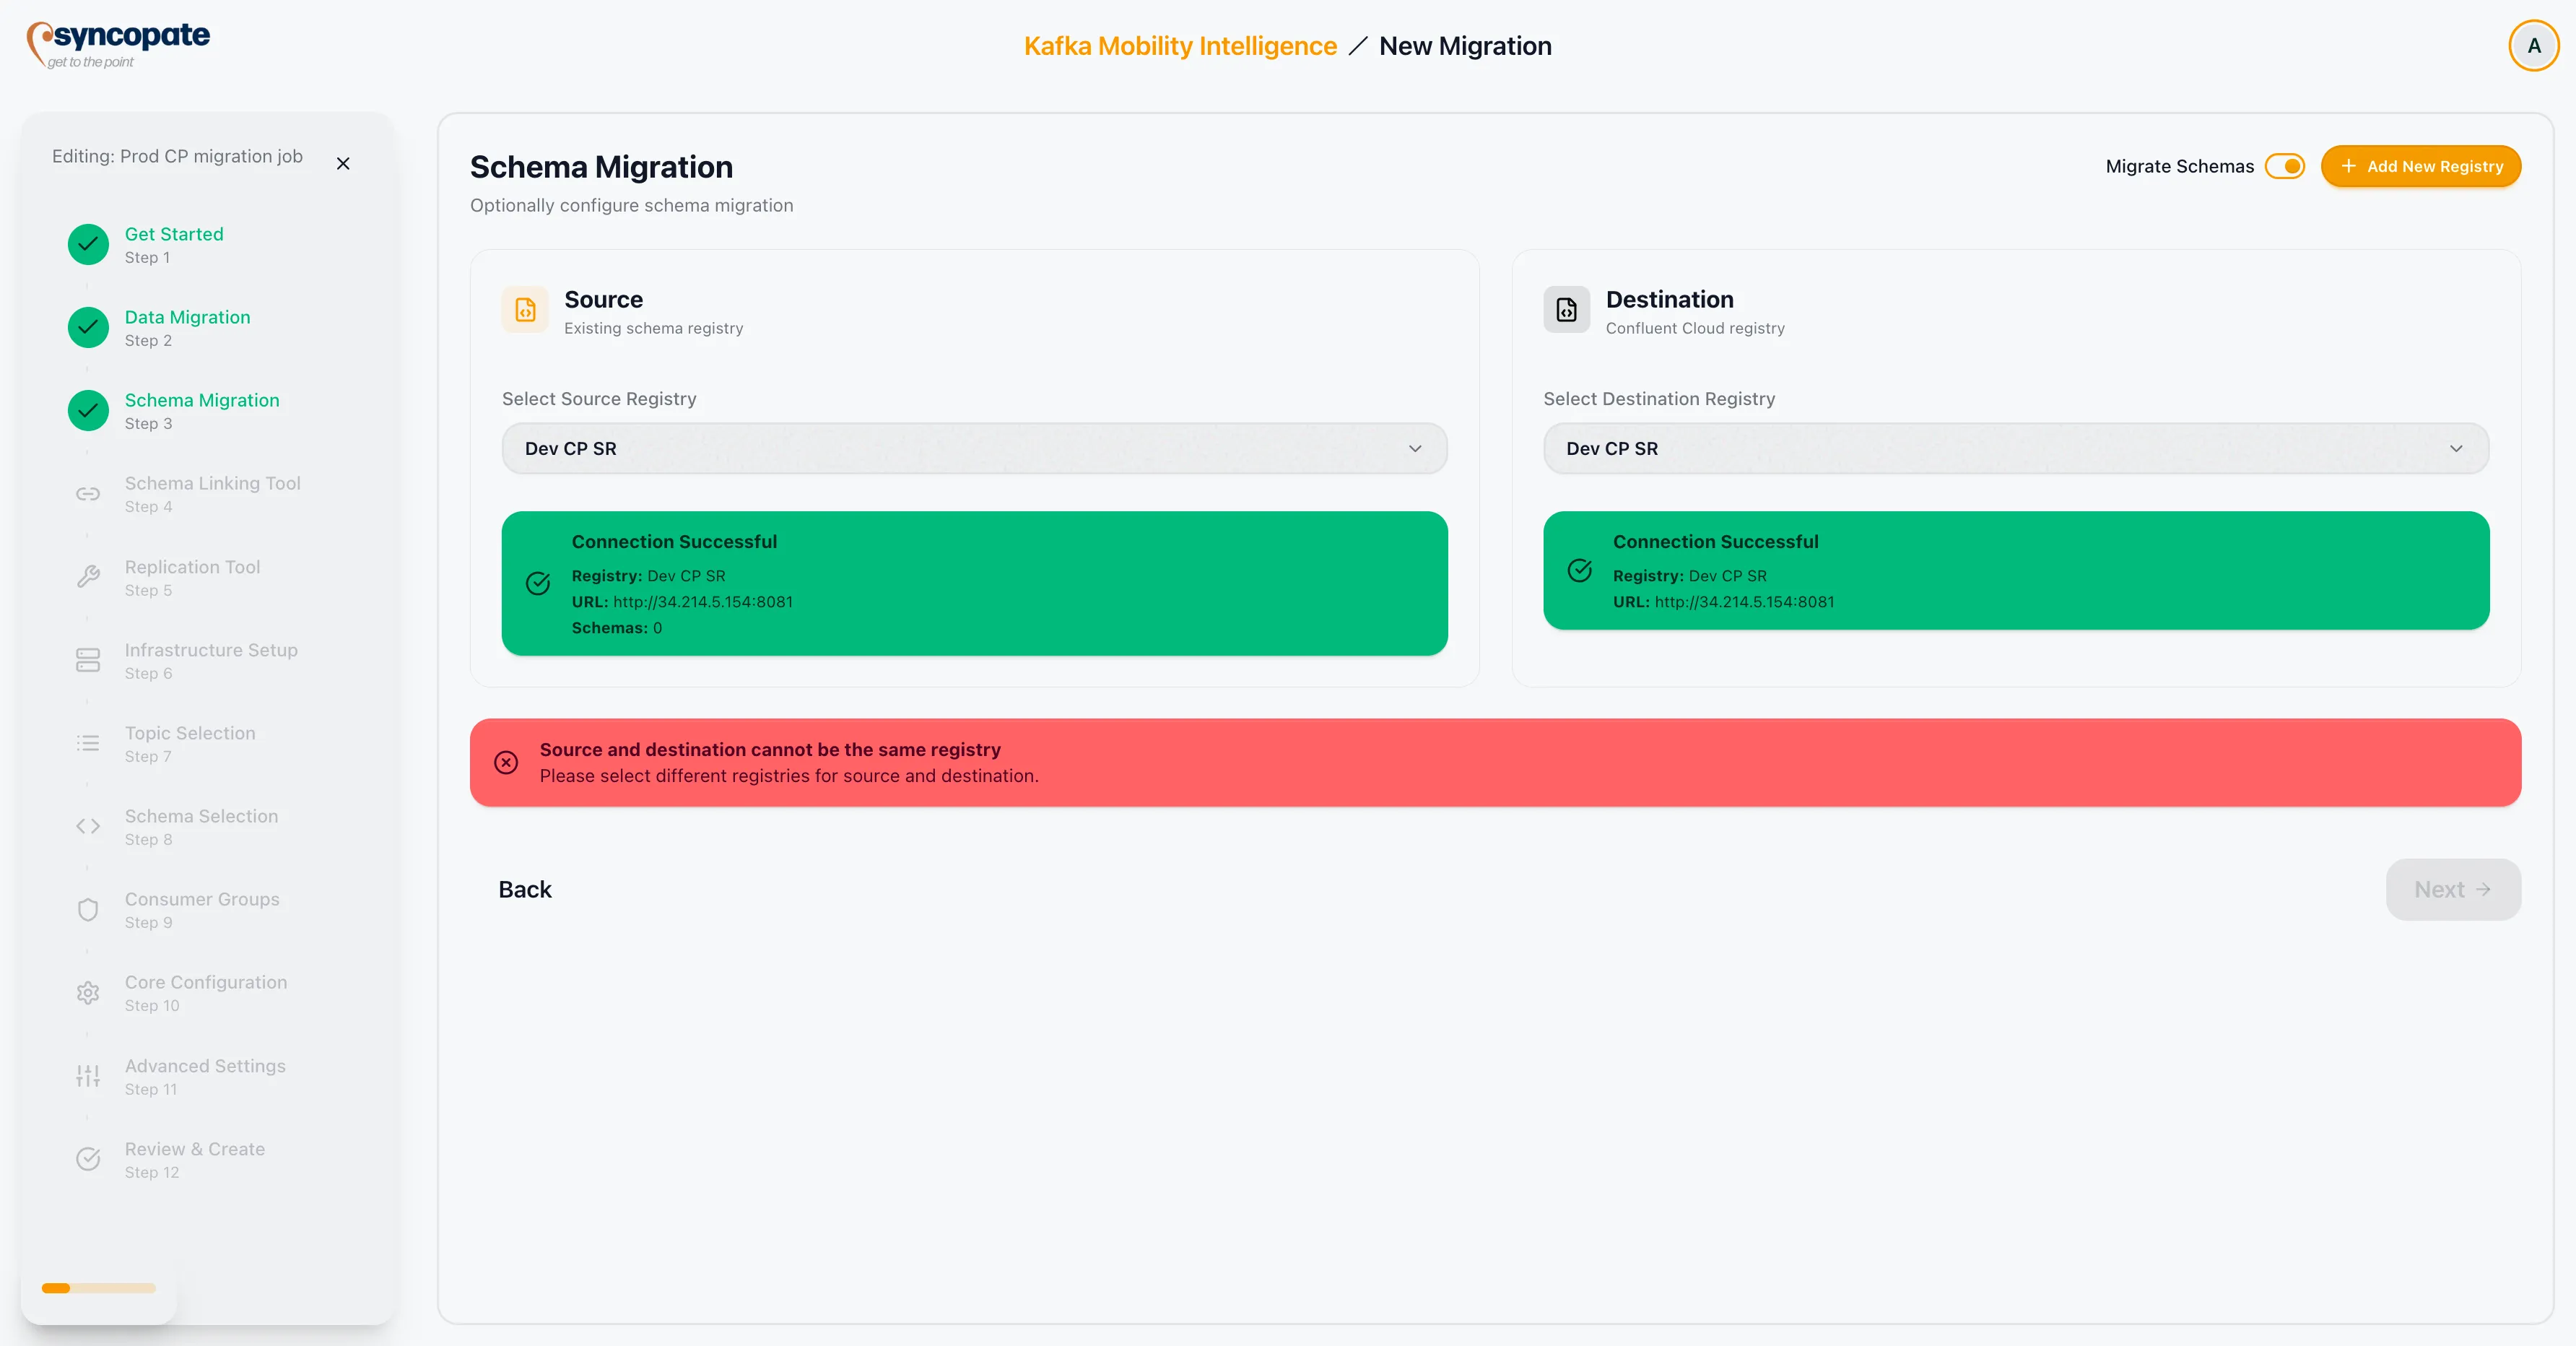The width and height of the screenshot is (2576, 1346).
Task: Select the Schema Selection code icon
Action: click(87, 826)
